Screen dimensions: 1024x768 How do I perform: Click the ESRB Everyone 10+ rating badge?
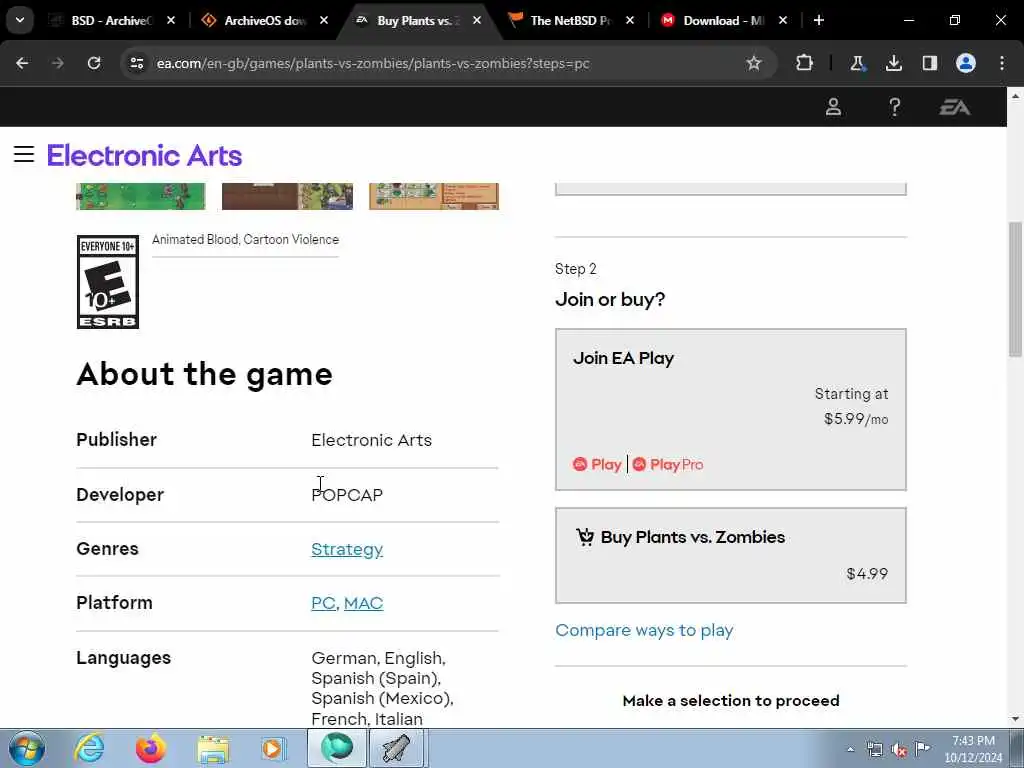pos(108,281)
